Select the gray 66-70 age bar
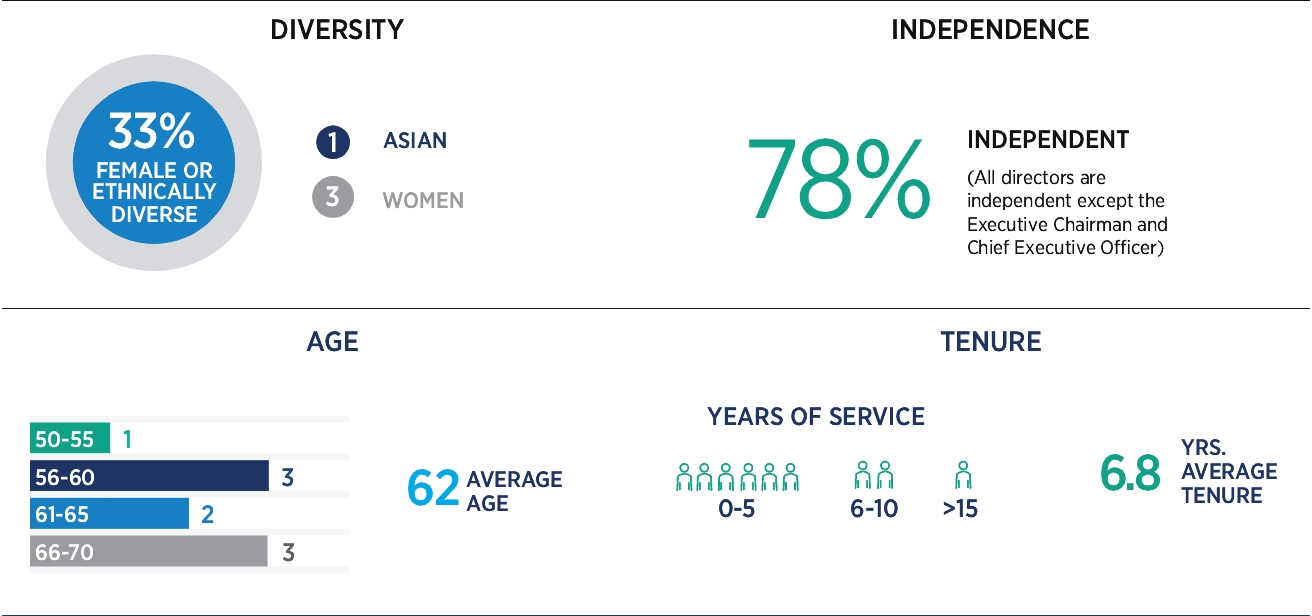Screen dimensions: 1312x616 coord(149,552)
